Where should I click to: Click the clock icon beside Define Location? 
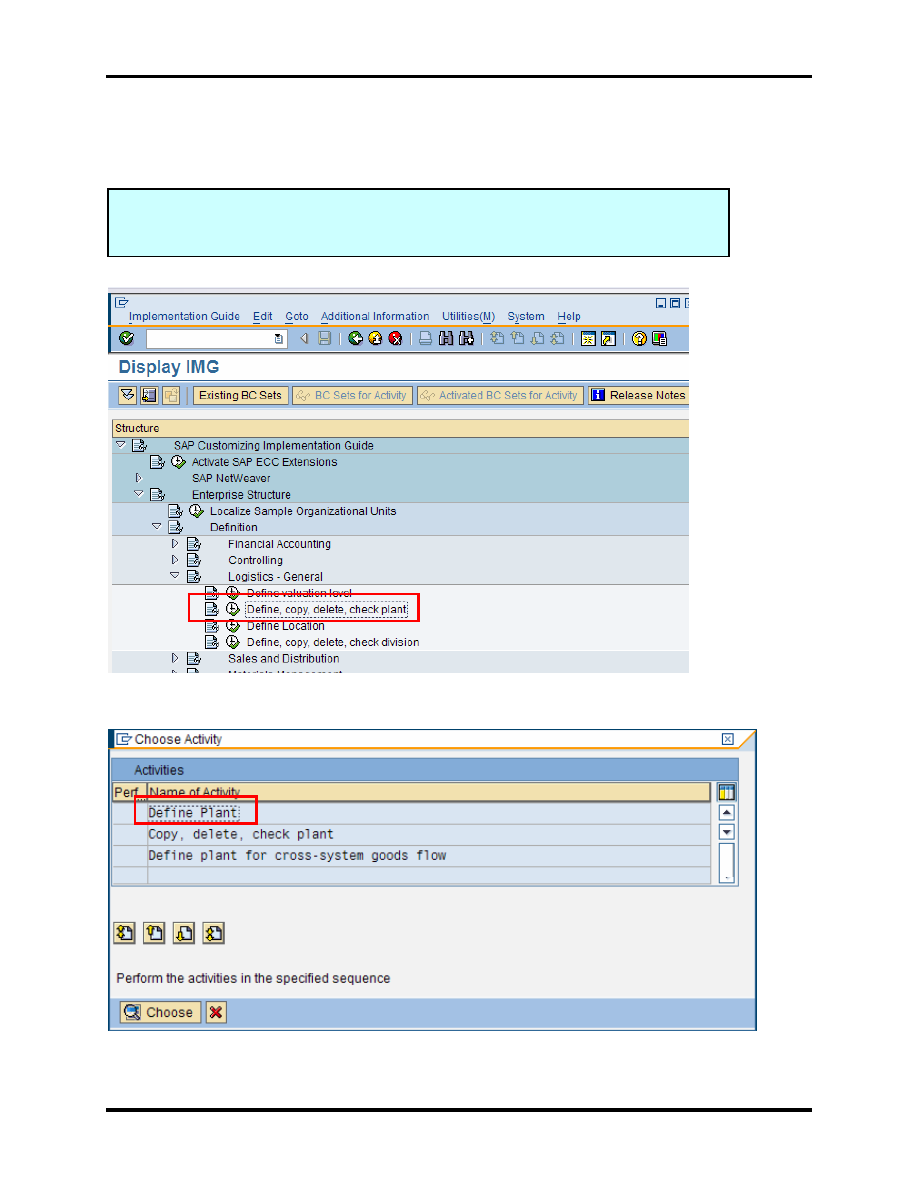(233, 626)
